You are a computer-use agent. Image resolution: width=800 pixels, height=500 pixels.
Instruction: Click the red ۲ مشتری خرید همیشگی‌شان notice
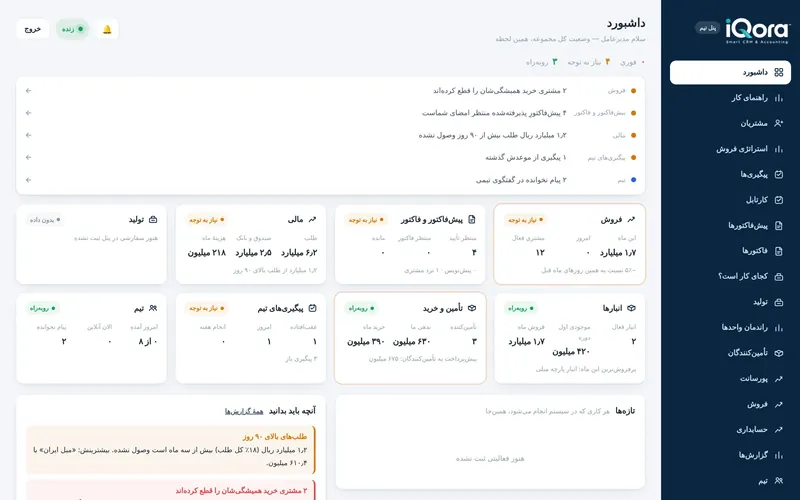tap(171, 490)
